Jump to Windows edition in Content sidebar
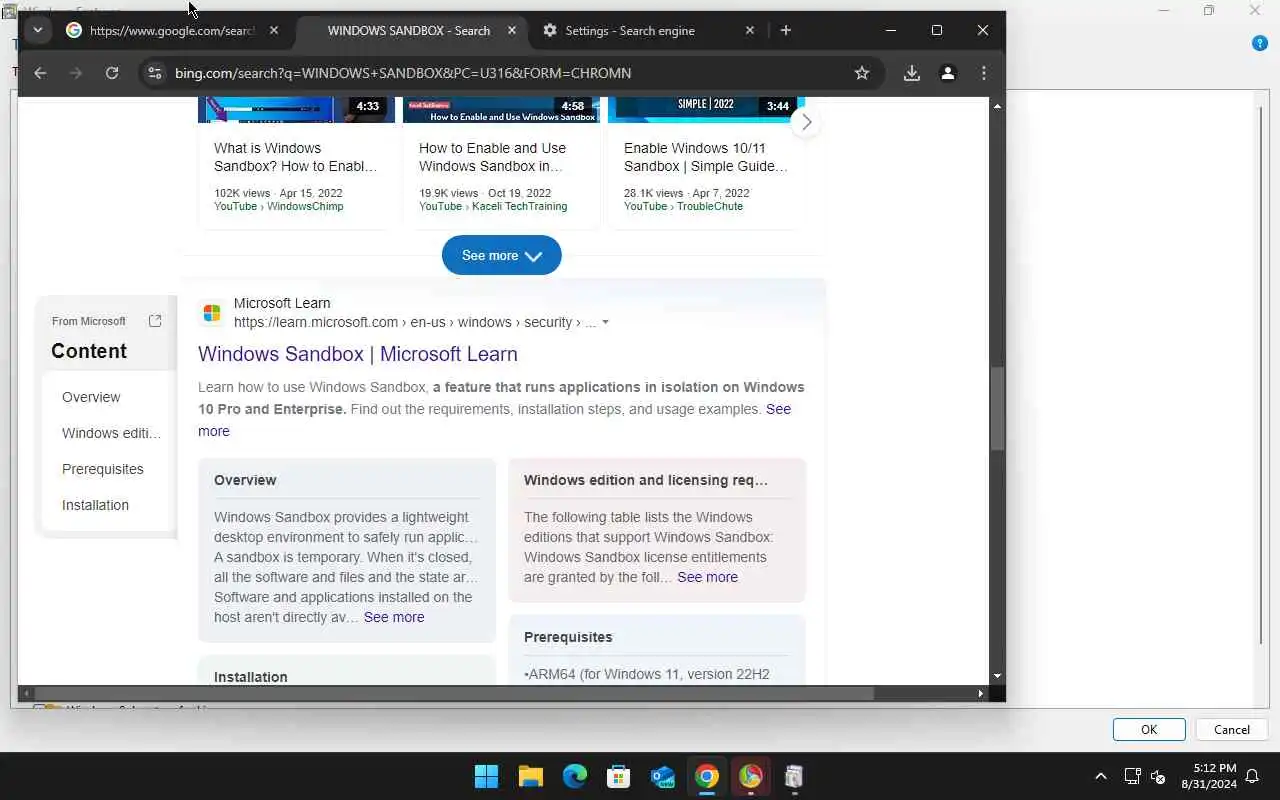 point(111,433)
